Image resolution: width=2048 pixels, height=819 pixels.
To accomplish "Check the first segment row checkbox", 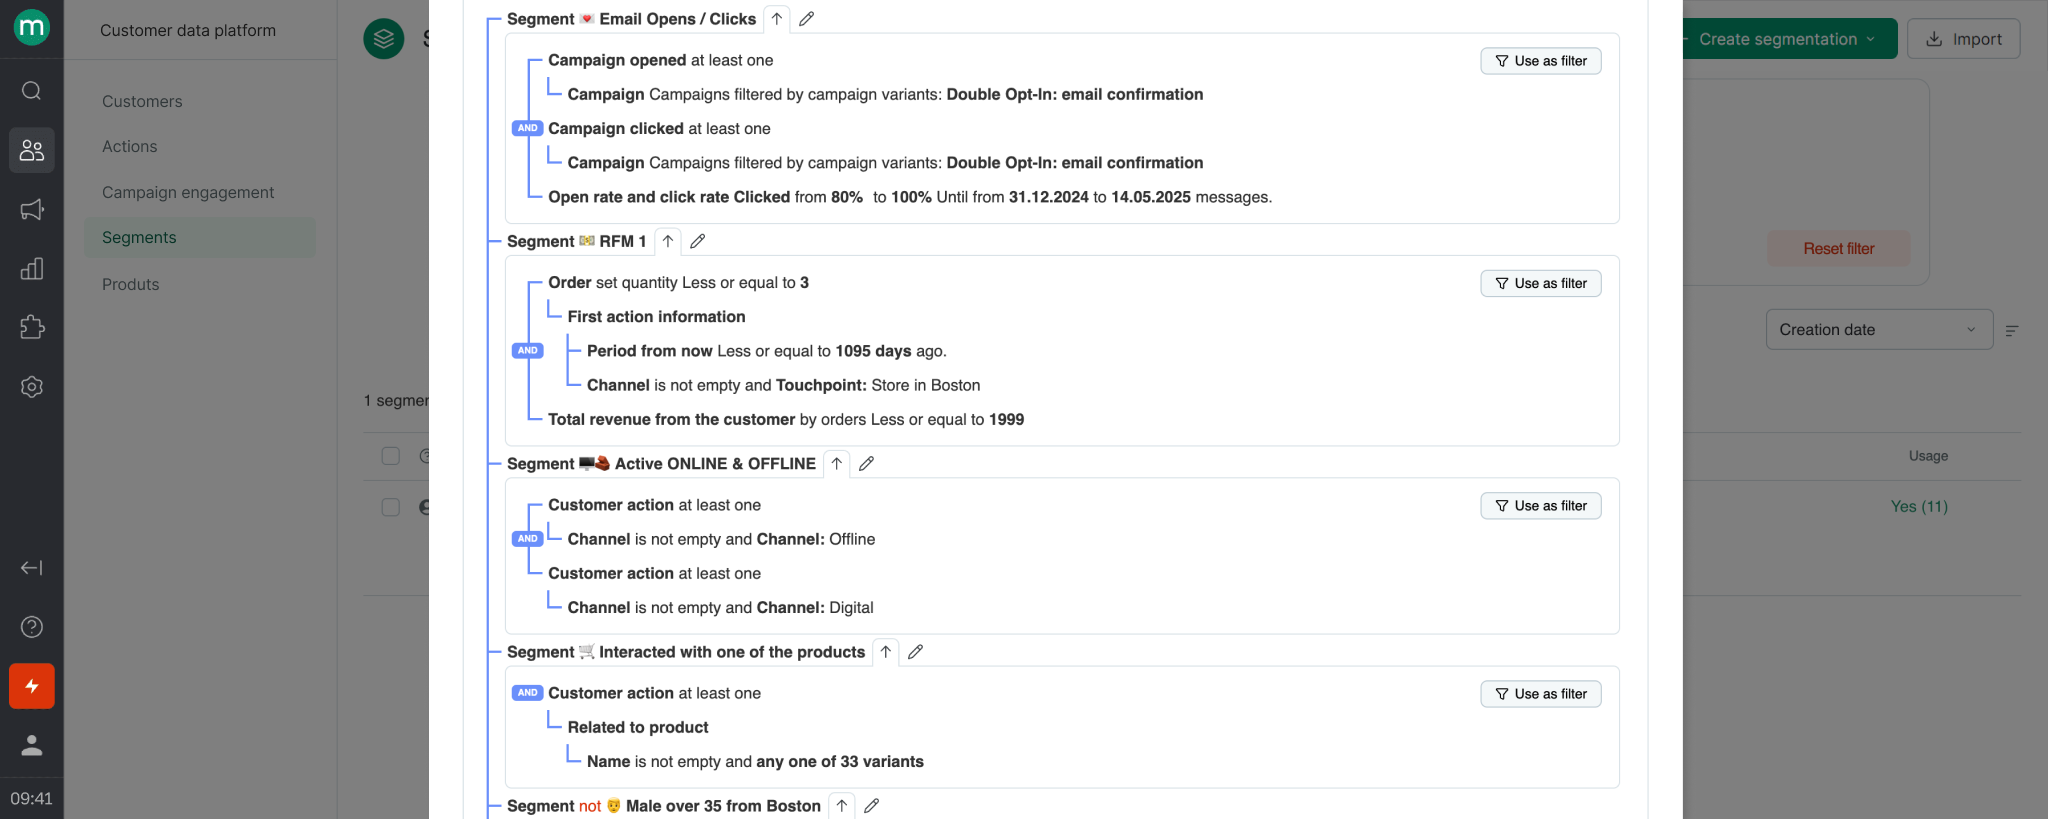I will click(391, 507).
